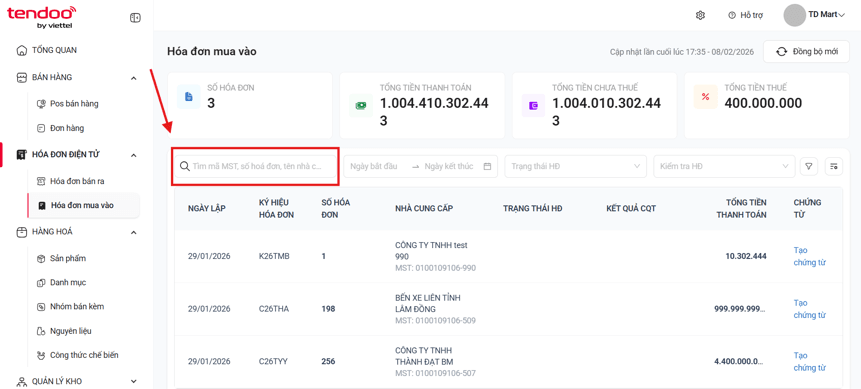Click the Danh mục category icon
The width and height of the screenshot is (861, 389).
(x=40, y=282)
